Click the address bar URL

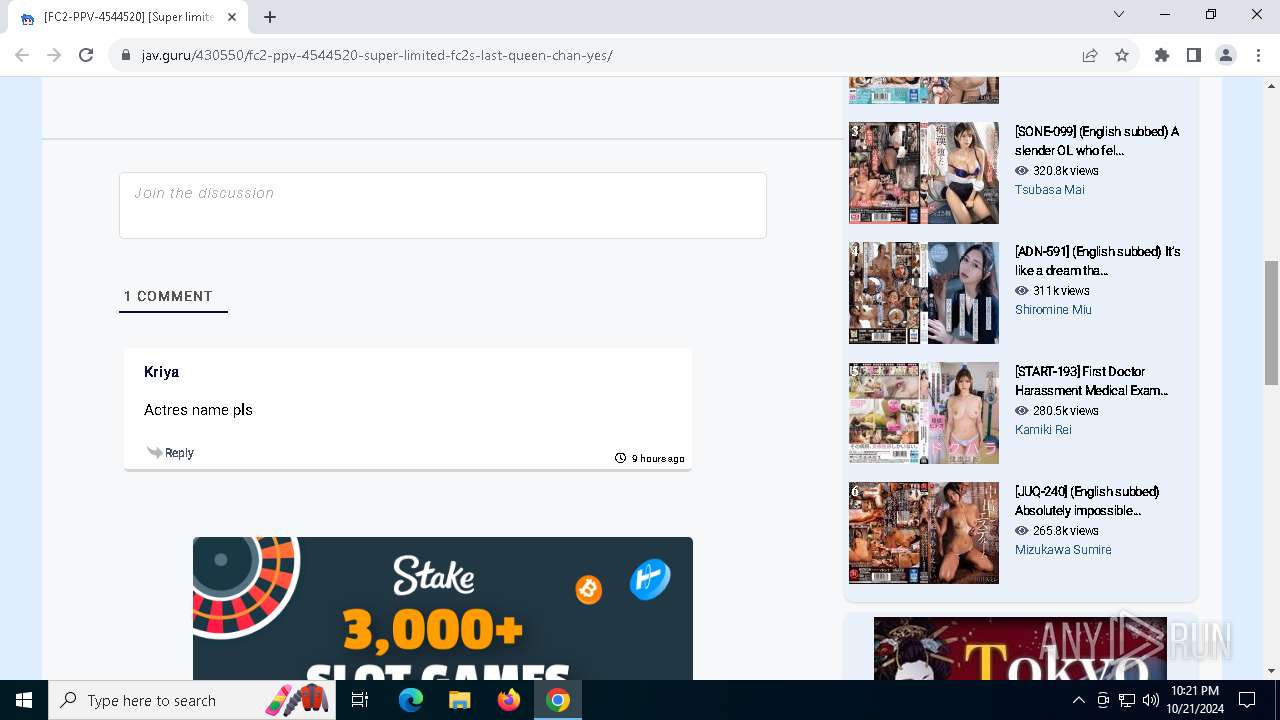377,55
